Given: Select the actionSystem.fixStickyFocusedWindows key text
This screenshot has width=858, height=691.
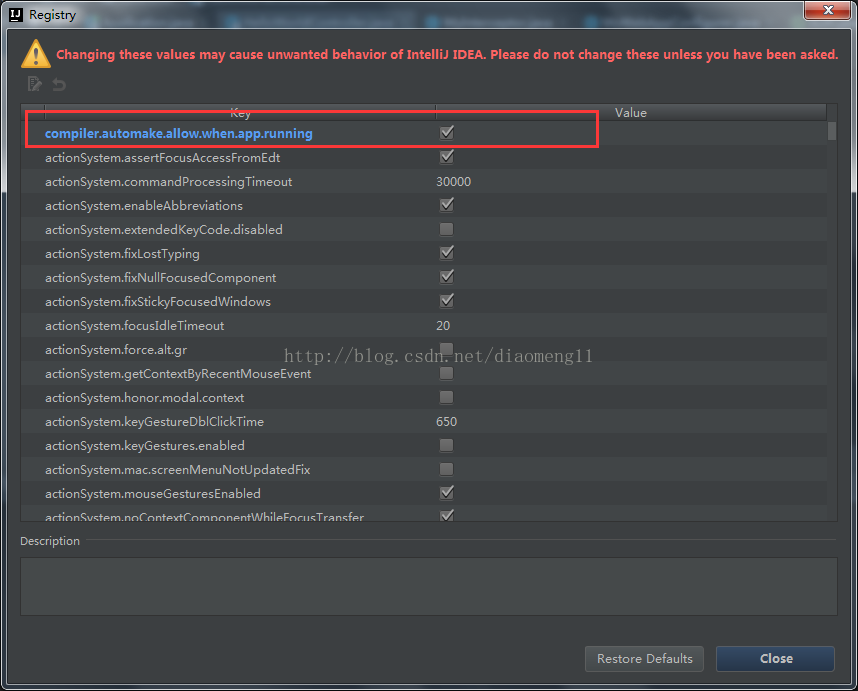Looking at the screenshot, I should point(158,302).
